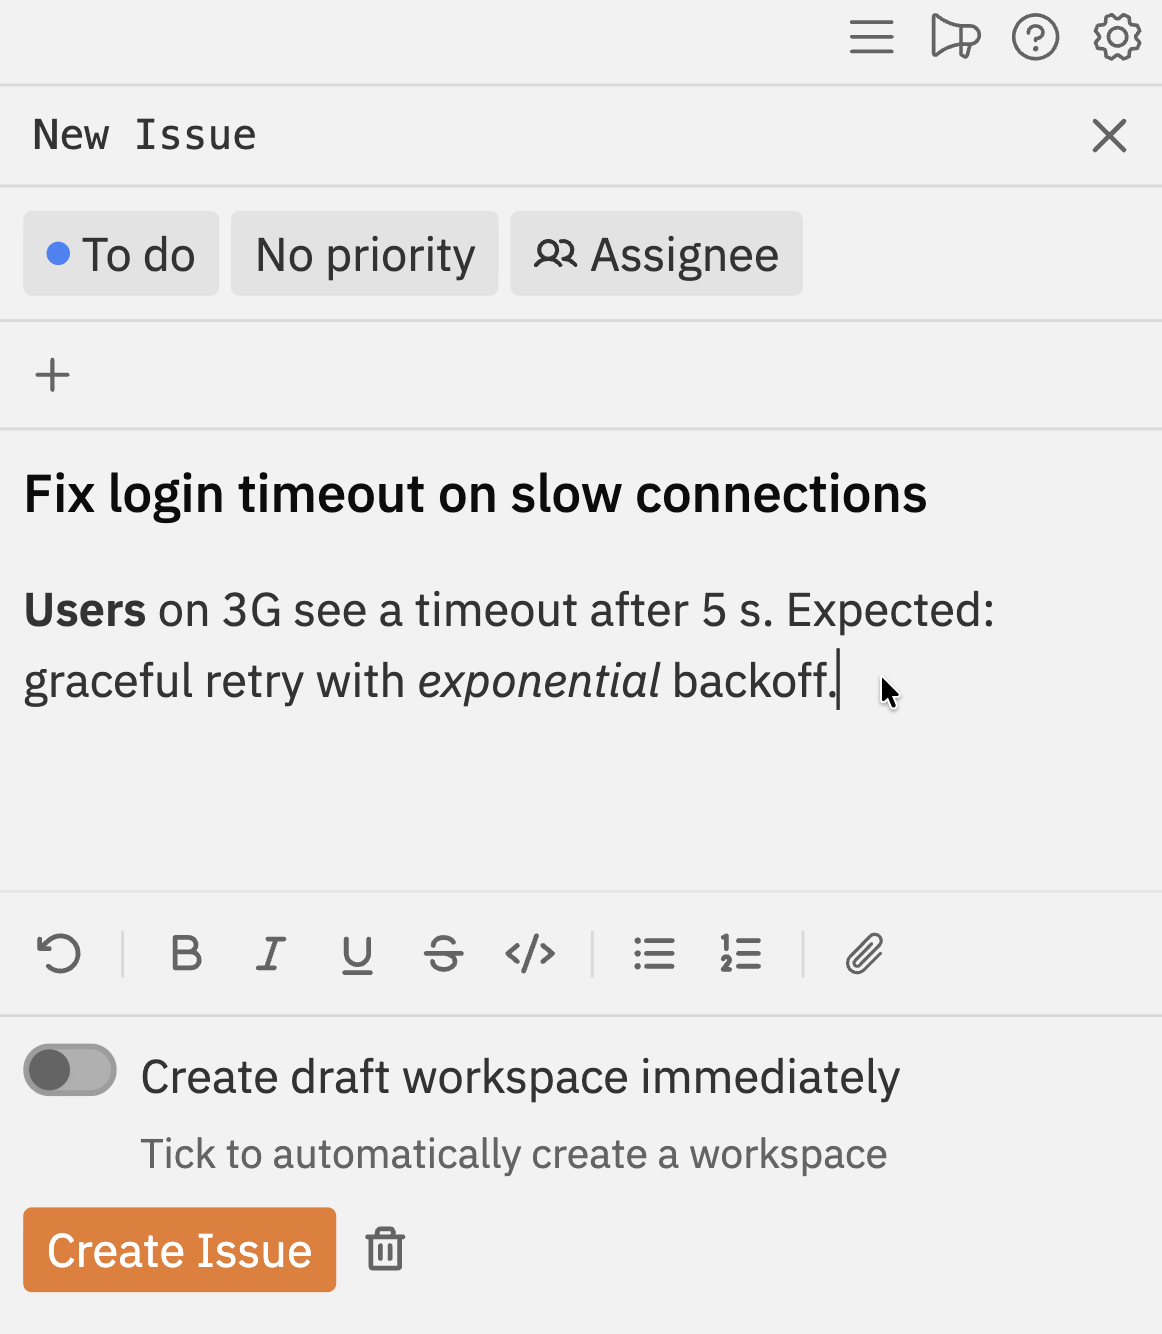
Task: Insert a bulleted list
Action: coord(654,953)
